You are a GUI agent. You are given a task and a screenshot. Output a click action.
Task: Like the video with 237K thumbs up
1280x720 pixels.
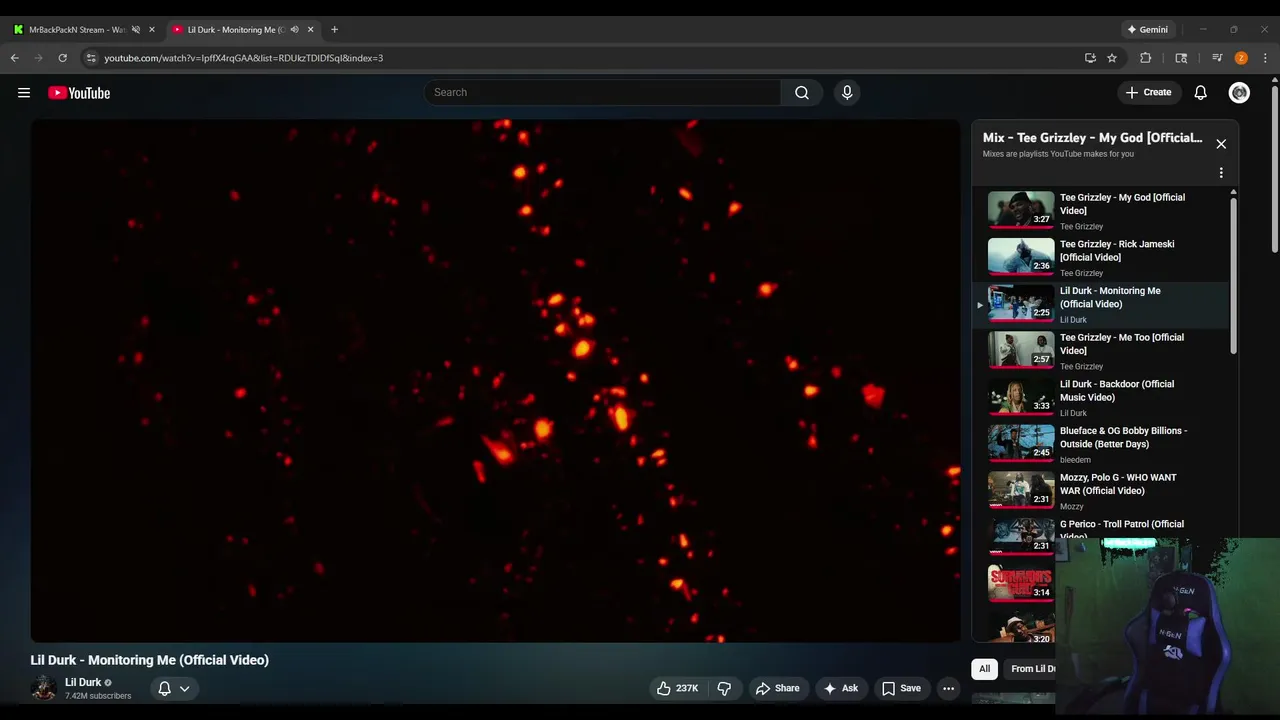pos(677,688)
